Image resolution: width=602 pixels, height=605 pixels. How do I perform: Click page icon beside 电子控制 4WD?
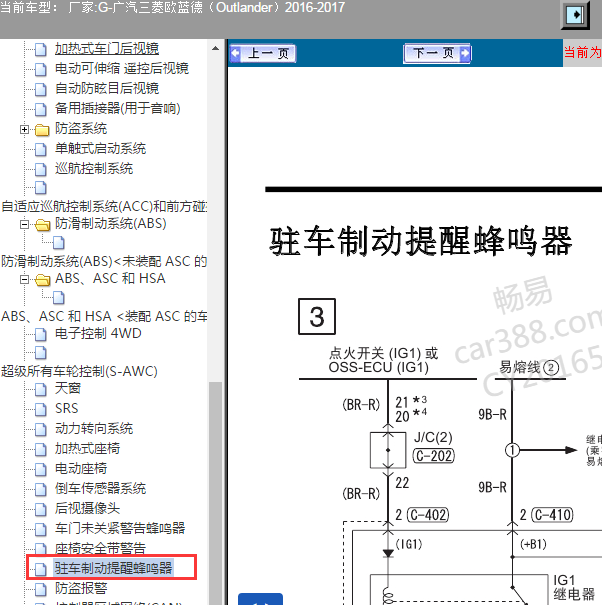tap(41, 334)
